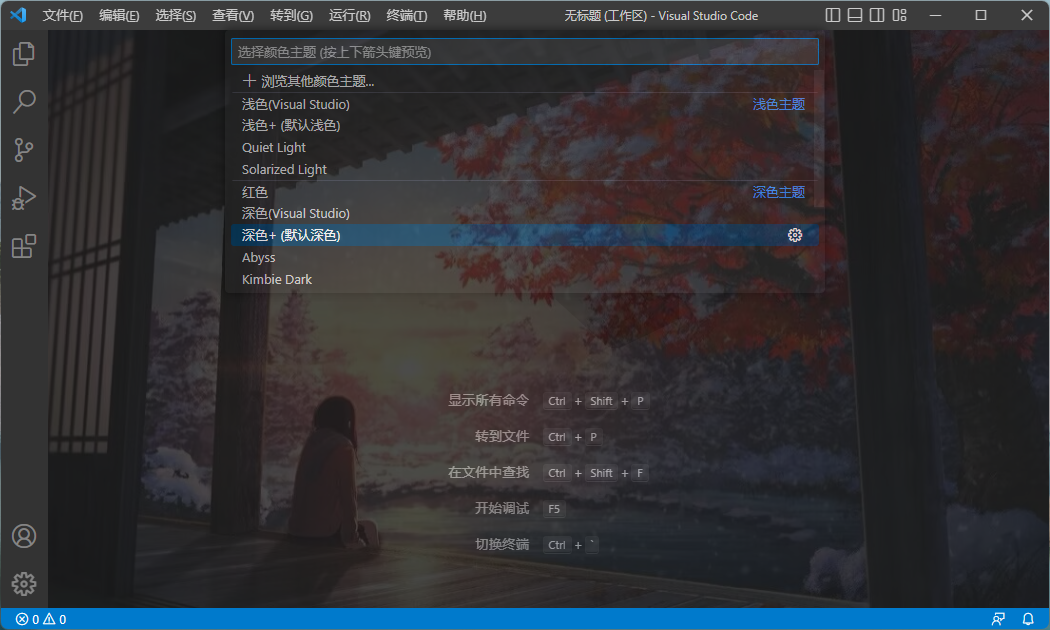Click 浏览其他颜色主题... option
Image resolution: width=1050 pixels, height=630 pixels.
524,81
